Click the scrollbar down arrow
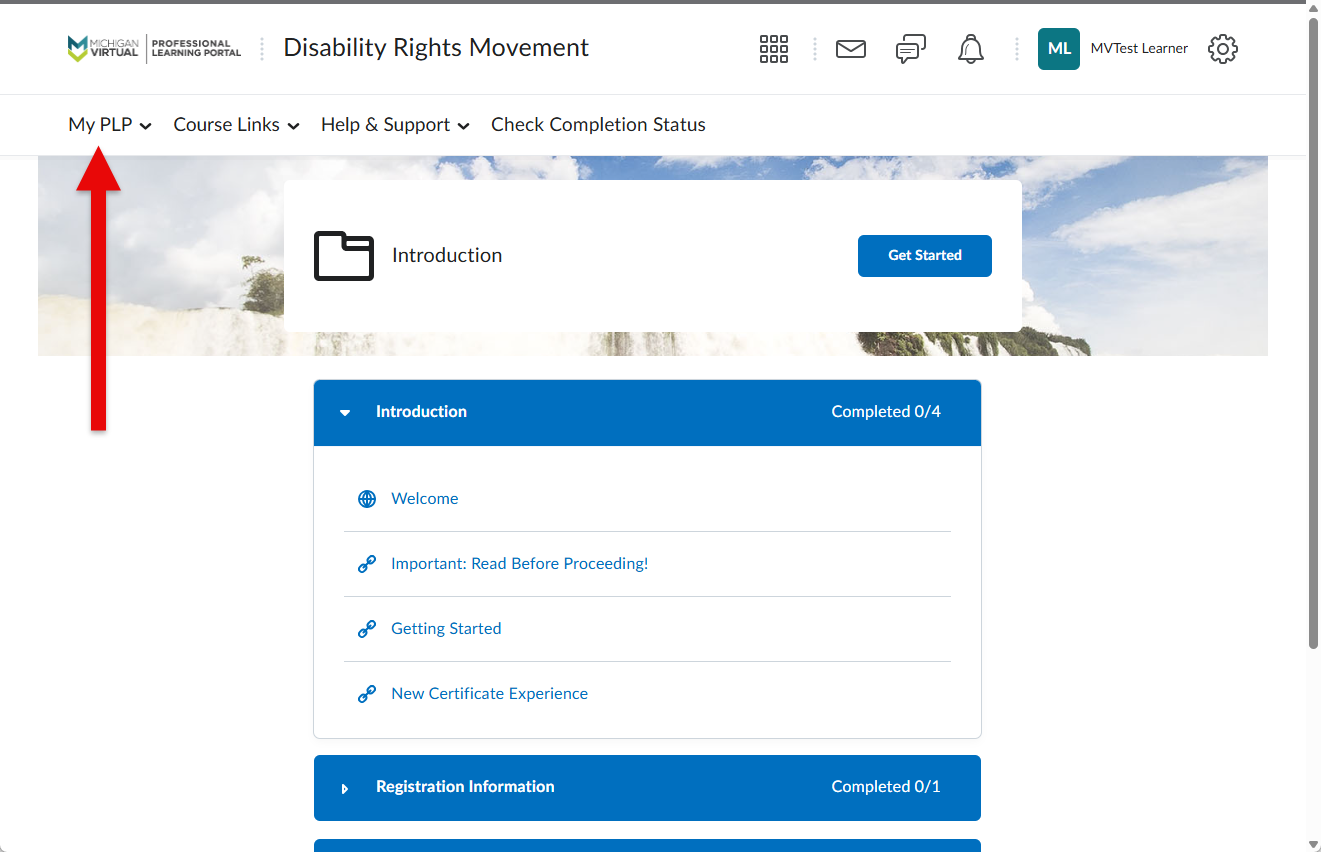Screen dimensions: 1321x852 (x=1314, y=844)
